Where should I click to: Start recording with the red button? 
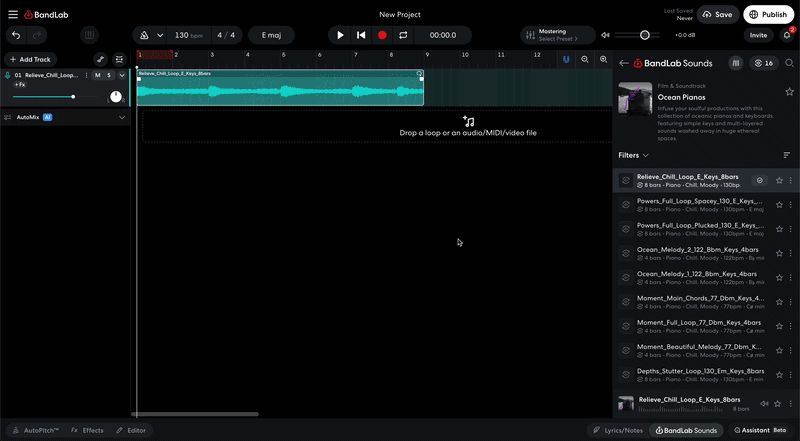(382, 35)
